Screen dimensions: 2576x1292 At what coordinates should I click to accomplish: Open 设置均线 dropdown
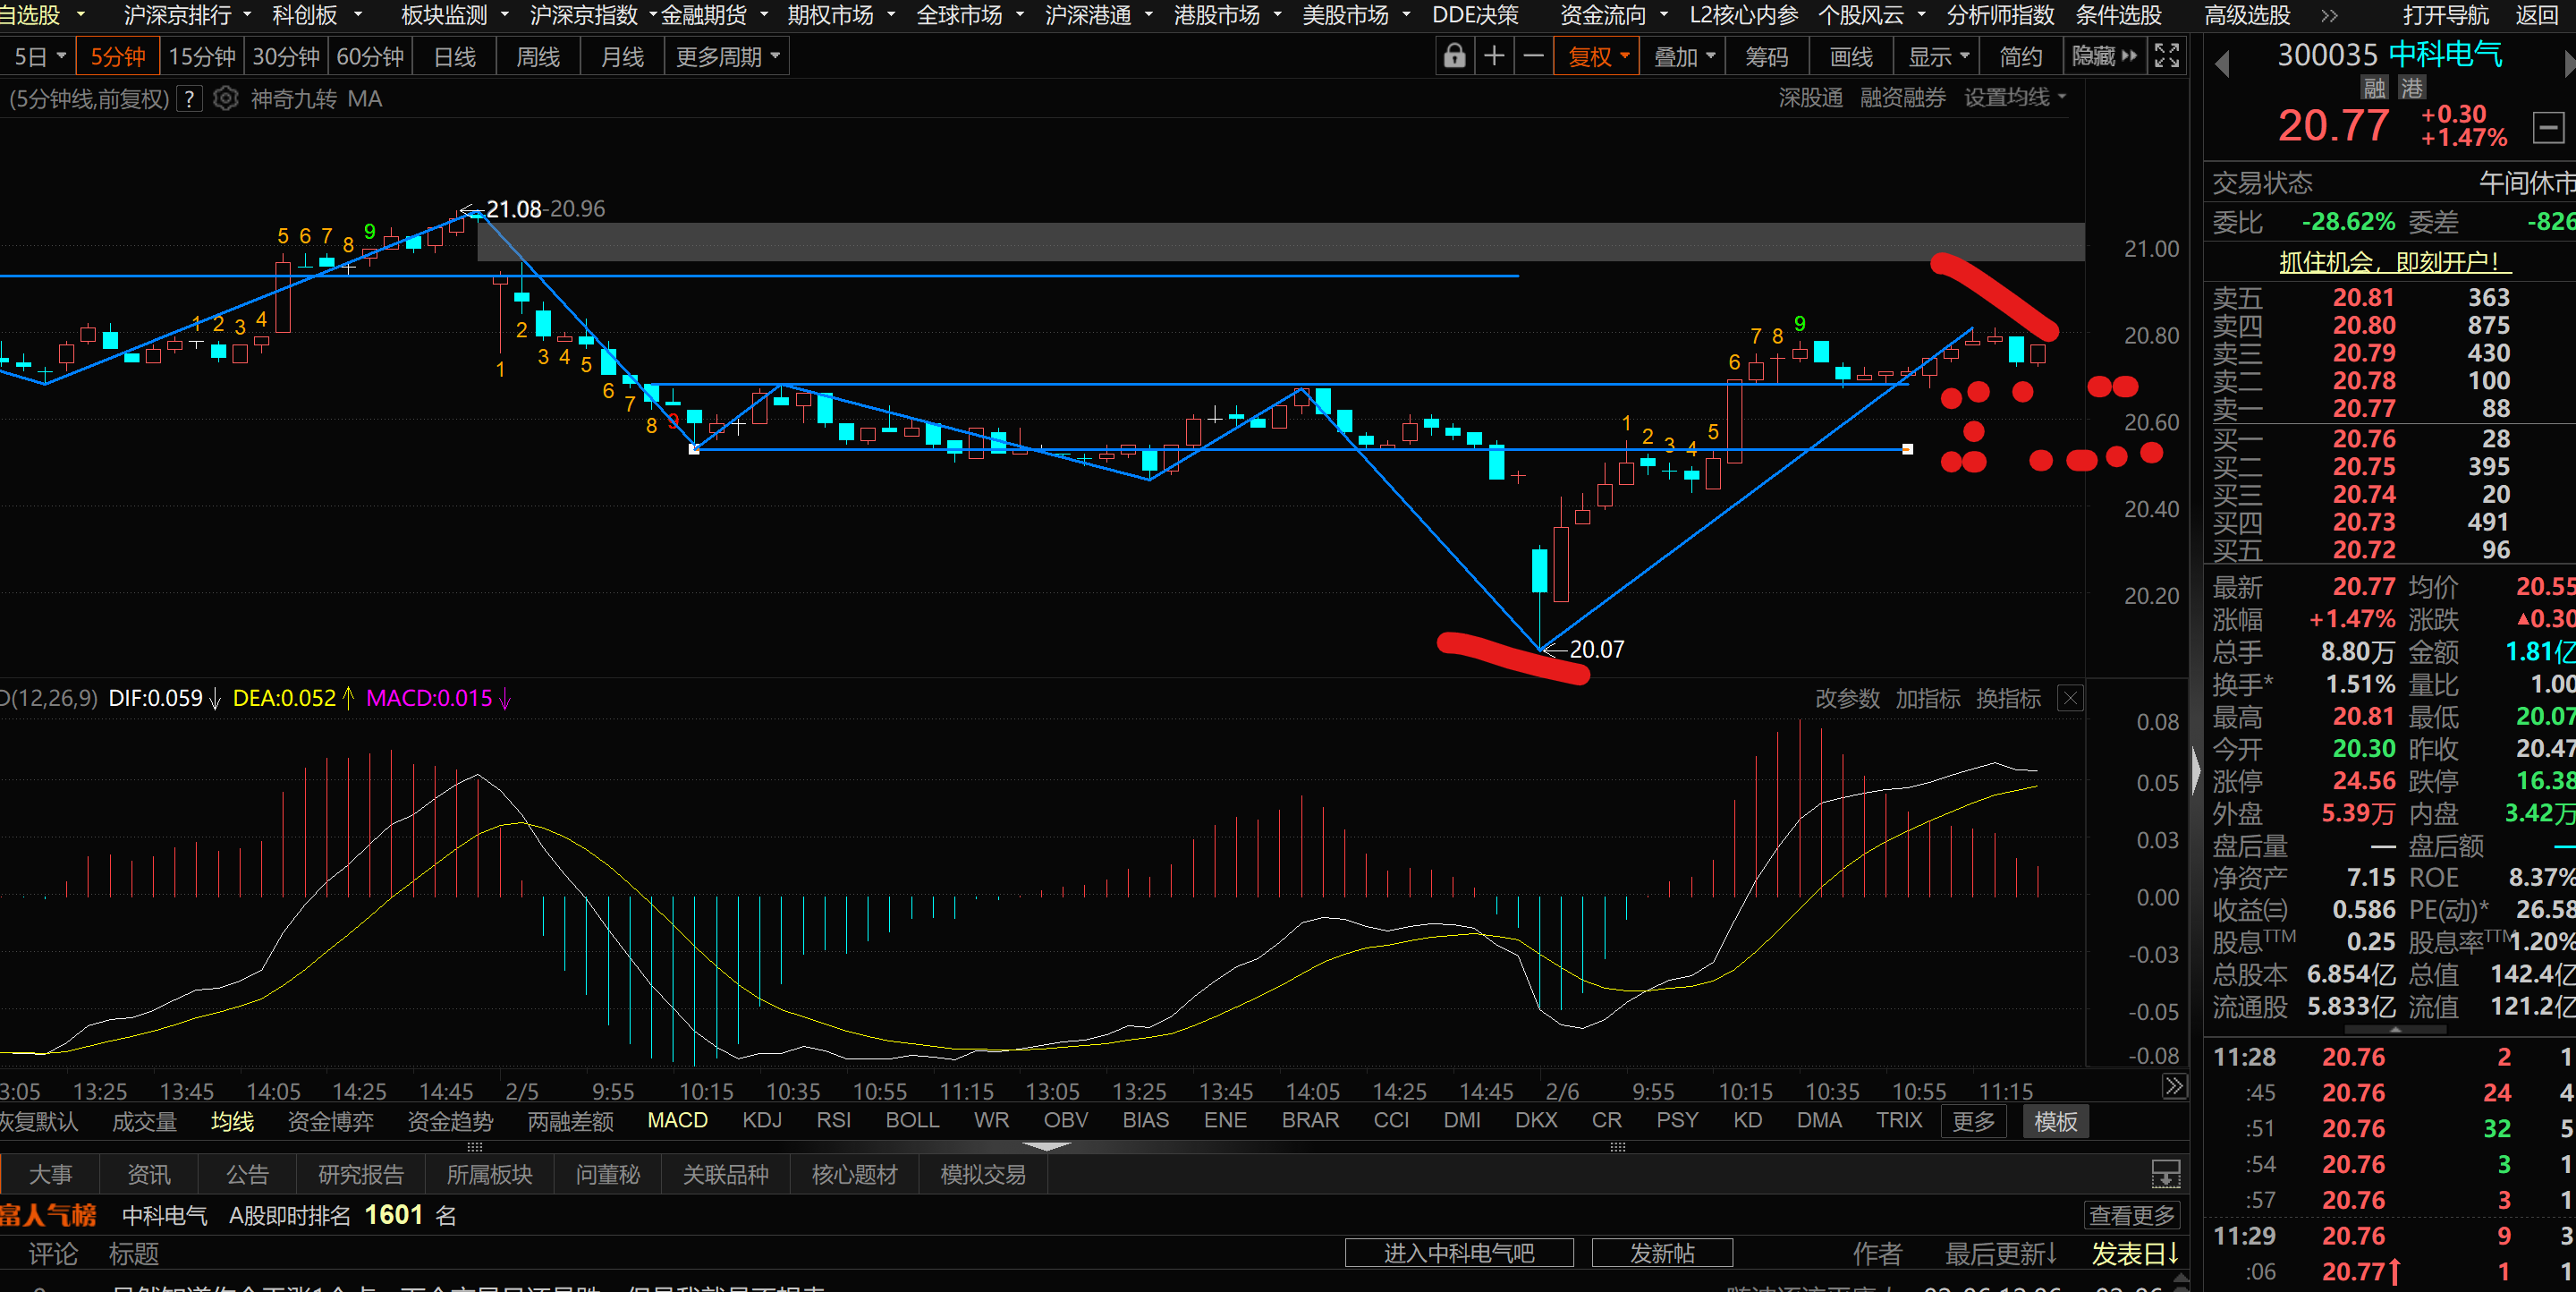2014,98
